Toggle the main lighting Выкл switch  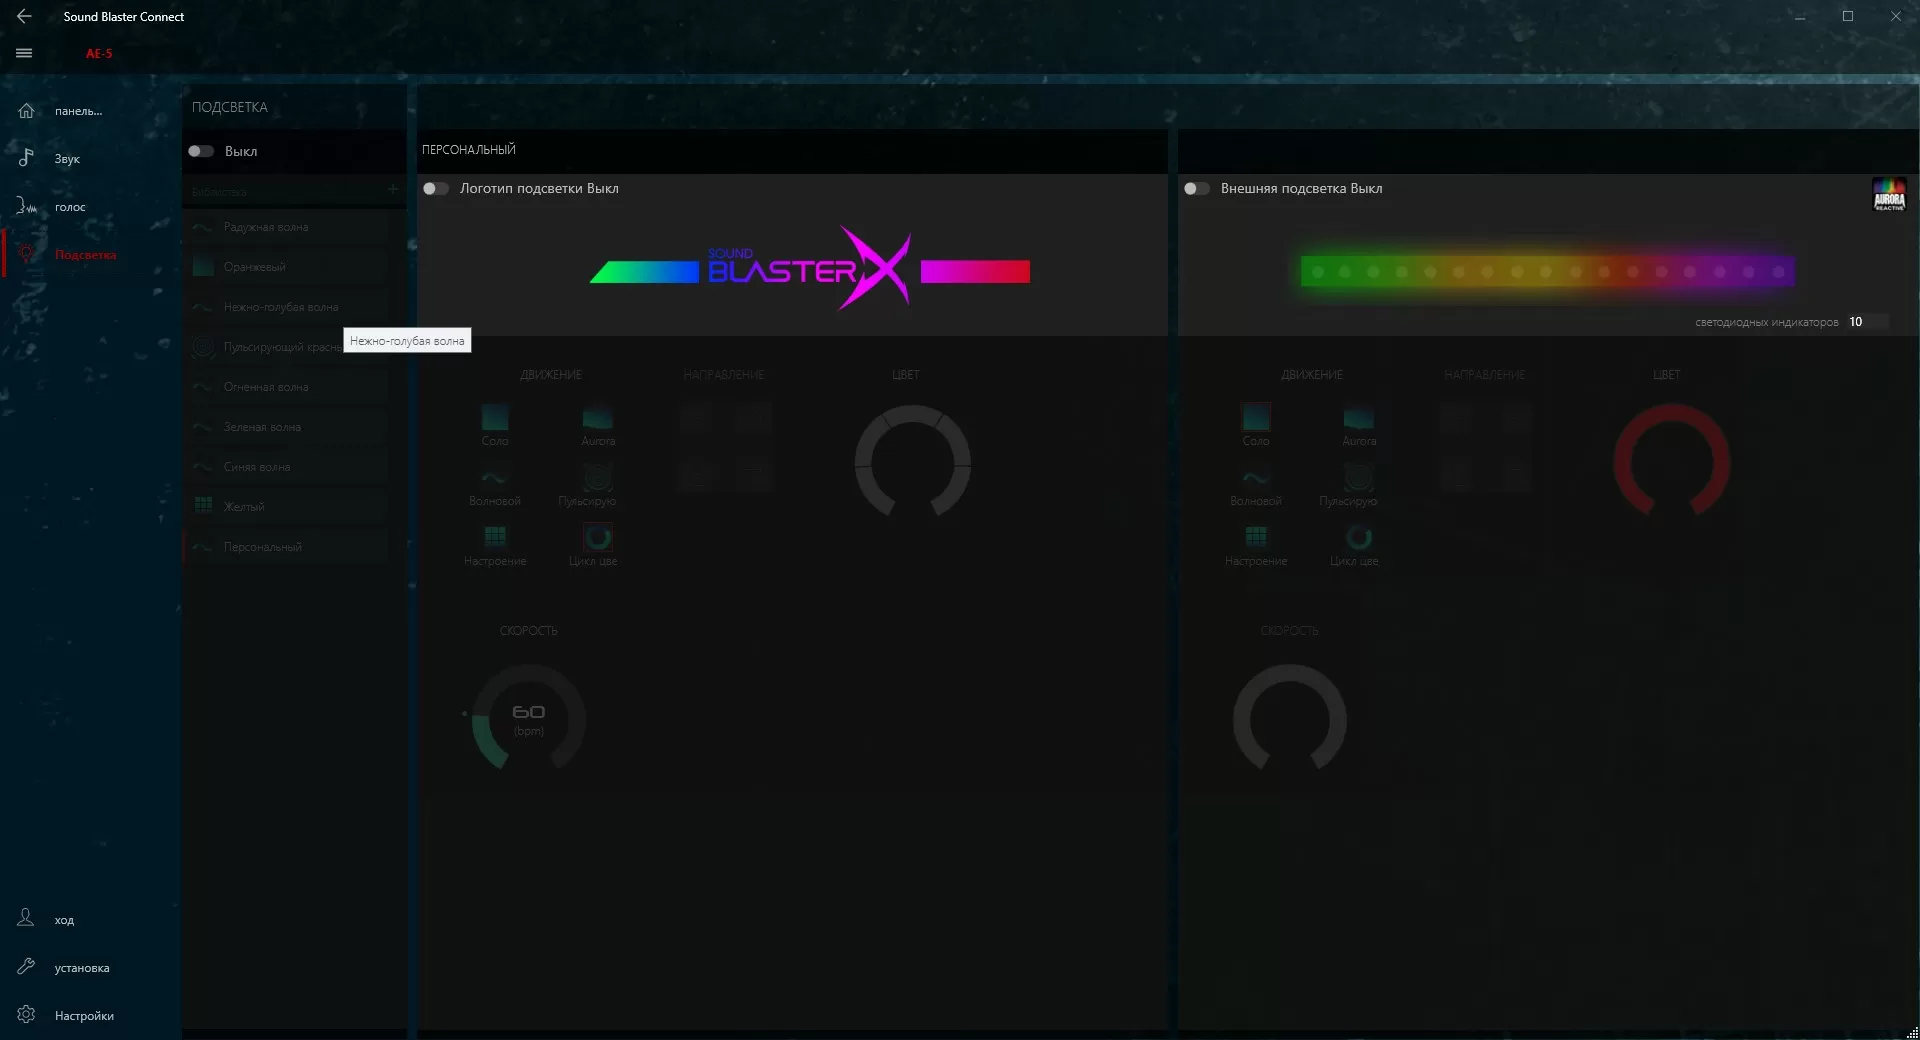(201, 151)
